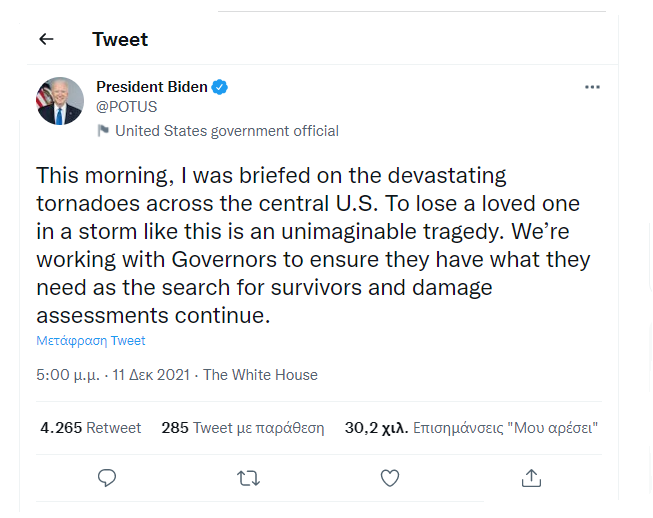Show the 30,2 χιλ. likes list
653x518 pixels.
click(471, 428)
